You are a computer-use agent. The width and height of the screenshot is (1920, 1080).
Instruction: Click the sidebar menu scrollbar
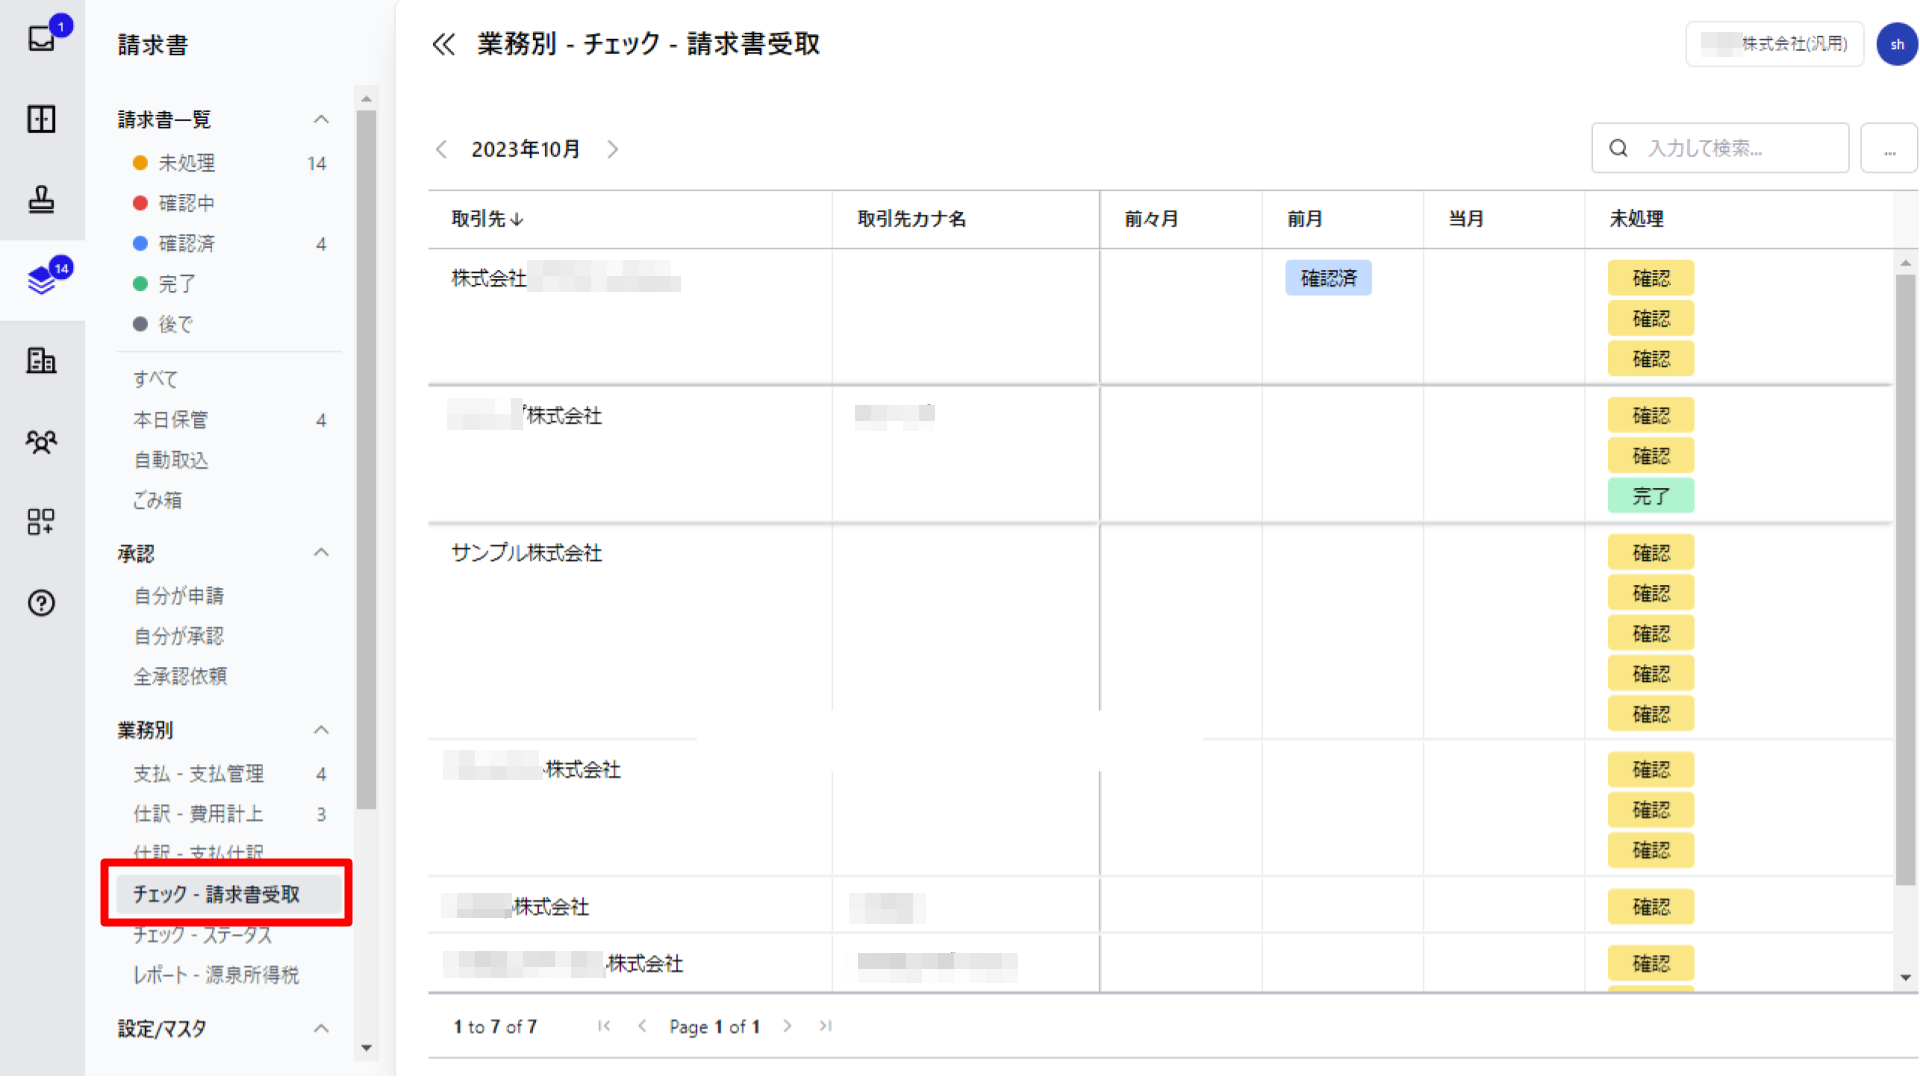coord(366,459)
